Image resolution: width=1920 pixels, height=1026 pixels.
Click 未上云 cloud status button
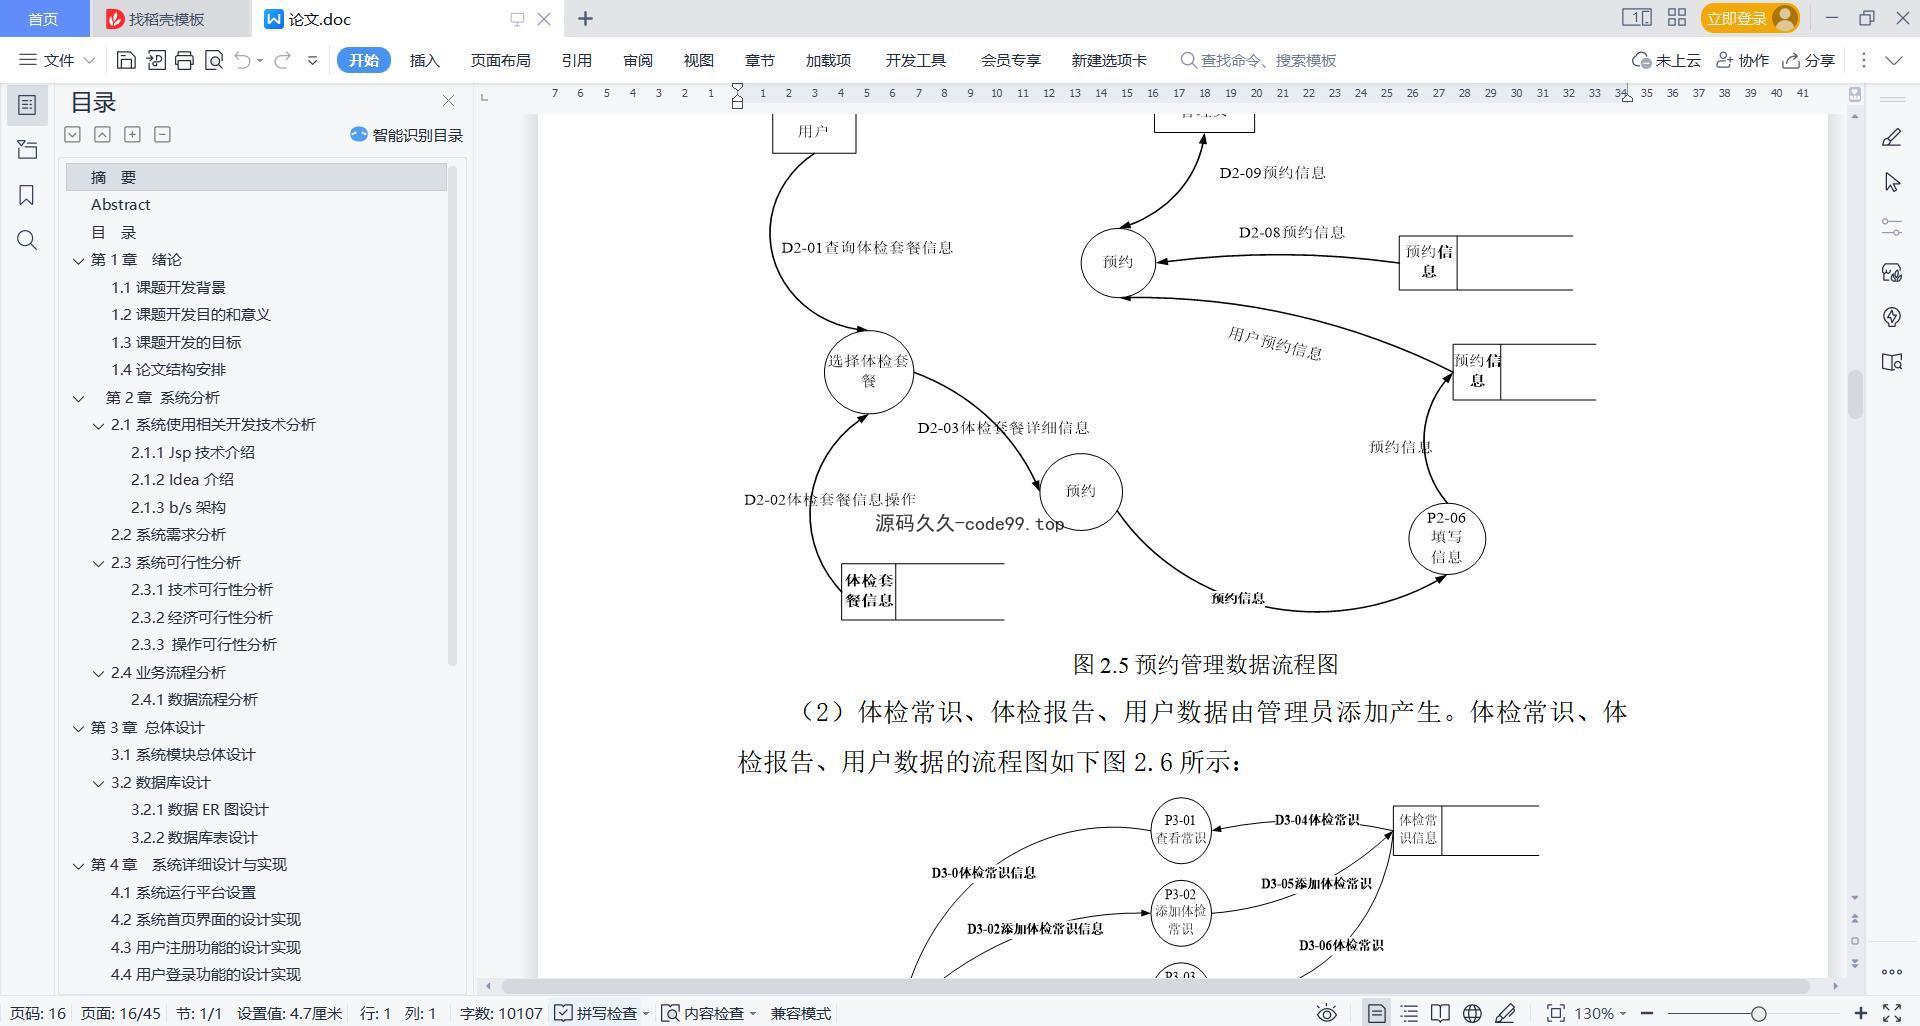1666,60
